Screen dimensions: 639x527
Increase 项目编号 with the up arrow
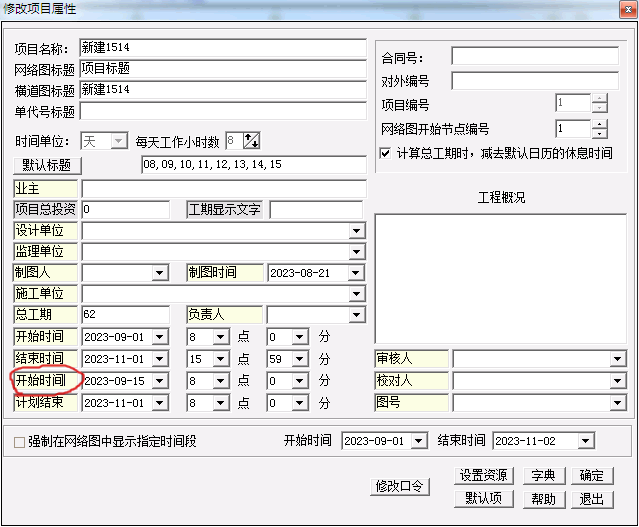599,98
